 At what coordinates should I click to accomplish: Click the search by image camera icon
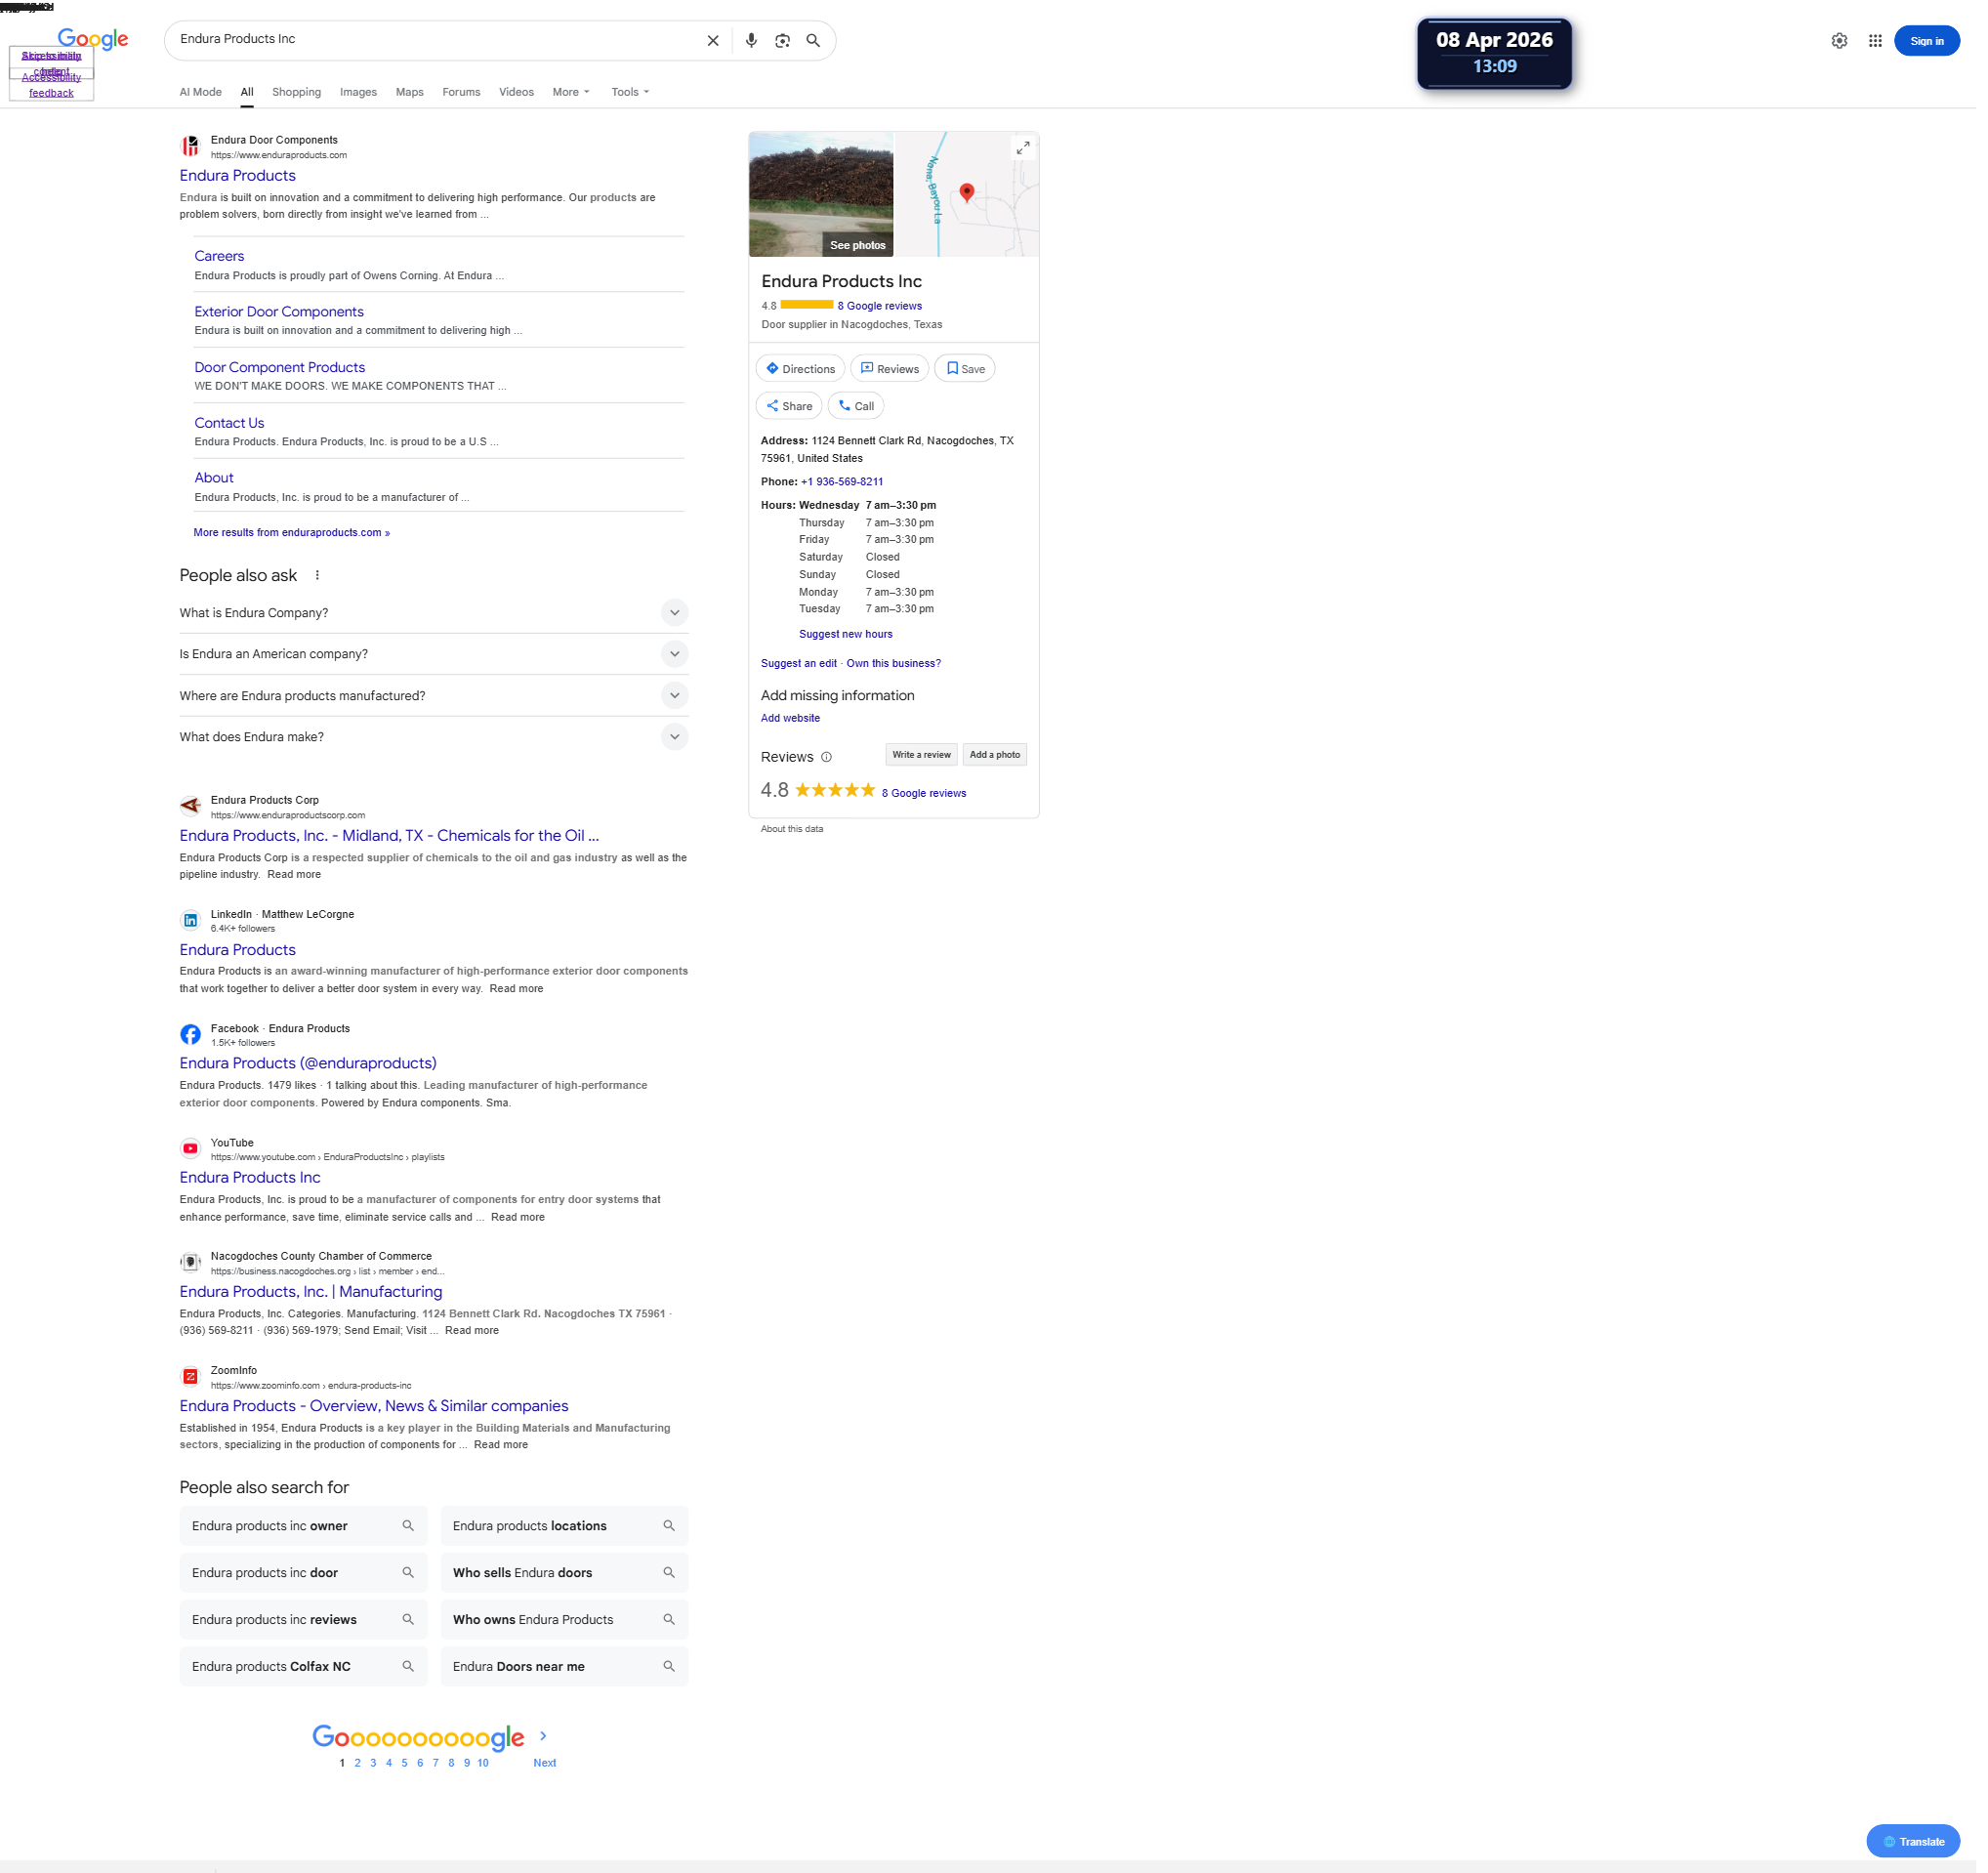click(787, 41)
